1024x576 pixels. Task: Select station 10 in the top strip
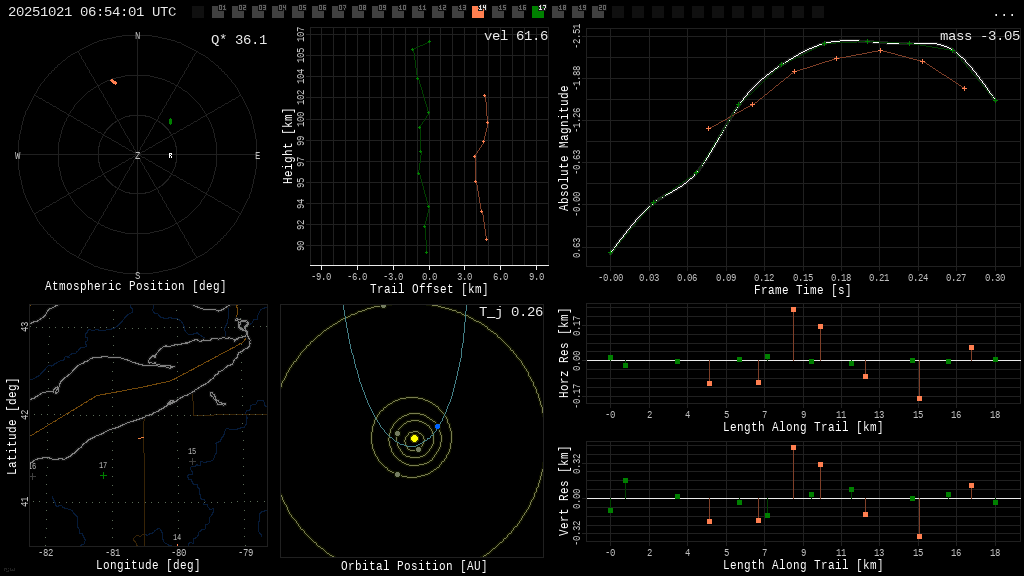tap(398, 12)
